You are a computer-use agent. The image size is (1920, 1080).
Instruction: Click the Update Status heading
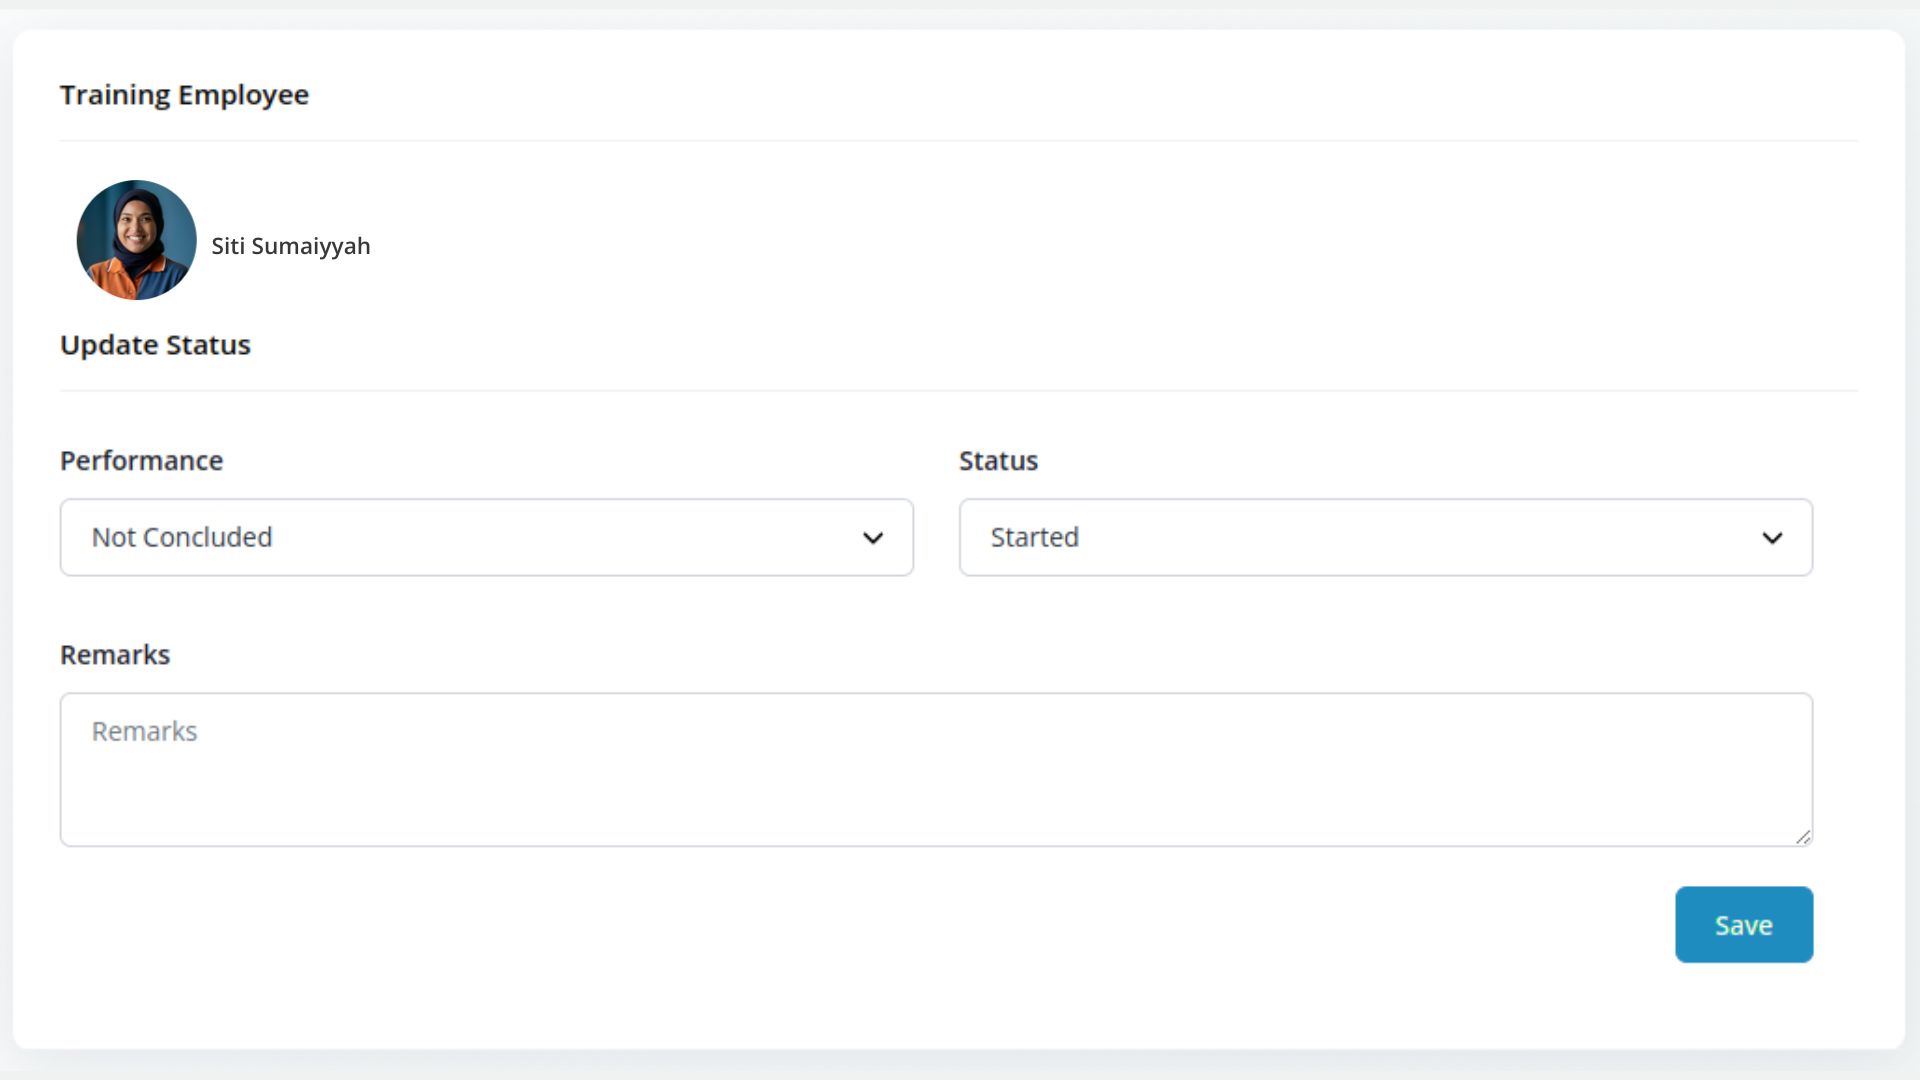[155, 345]
